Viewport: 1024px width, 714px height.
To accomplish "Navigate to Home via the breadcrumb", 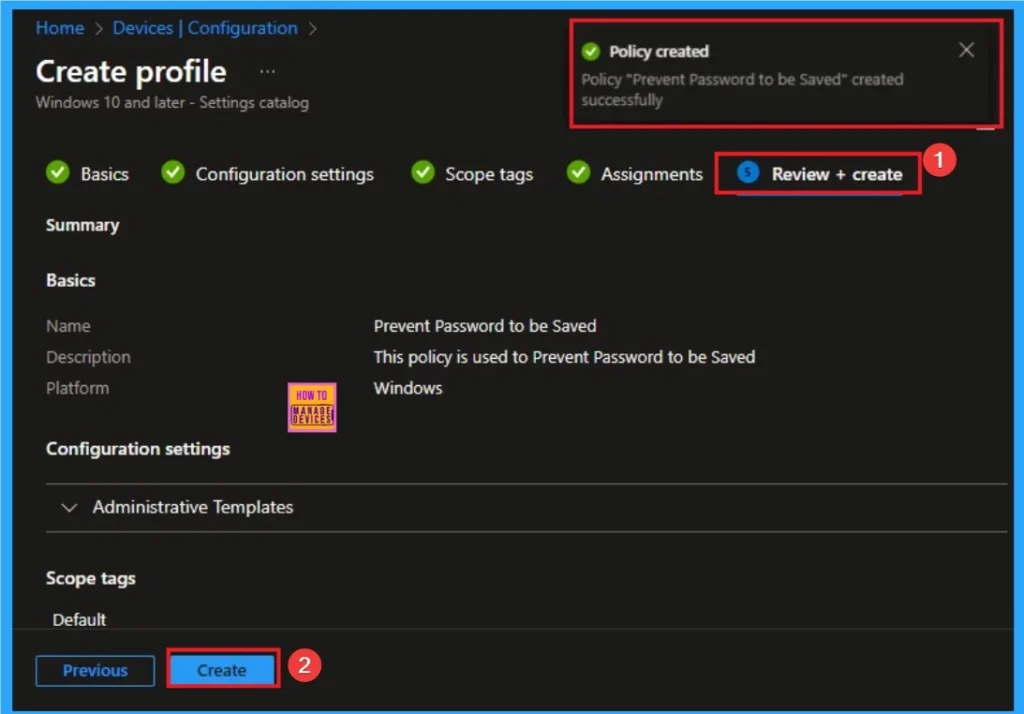I will click(58, 28).
